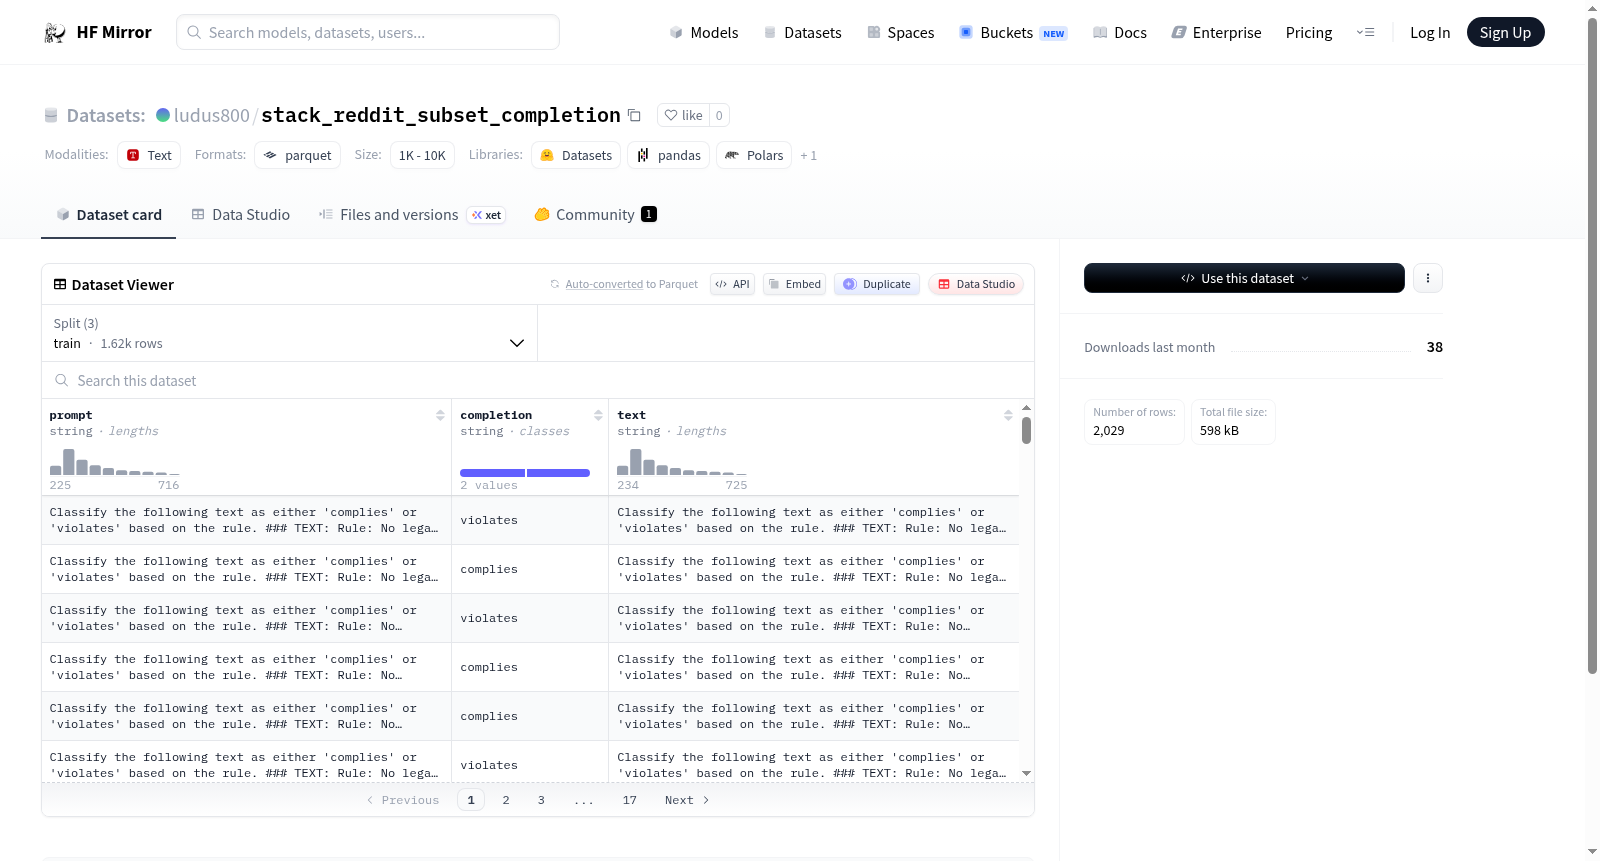This screenshot has width=1600, height=861.
Task: Jump to page 17 of the dataset
Action: pos(630,800)
